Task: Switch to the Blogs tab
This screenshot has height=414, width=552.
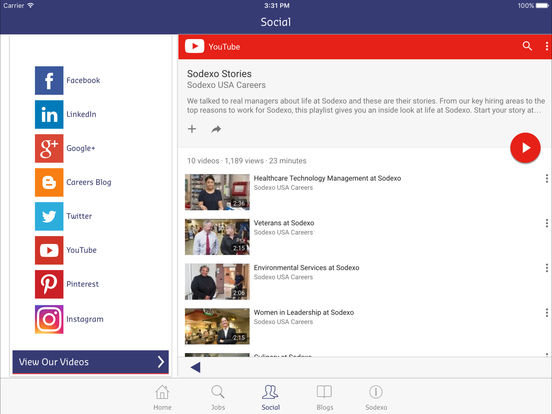Action: (325, 398)
